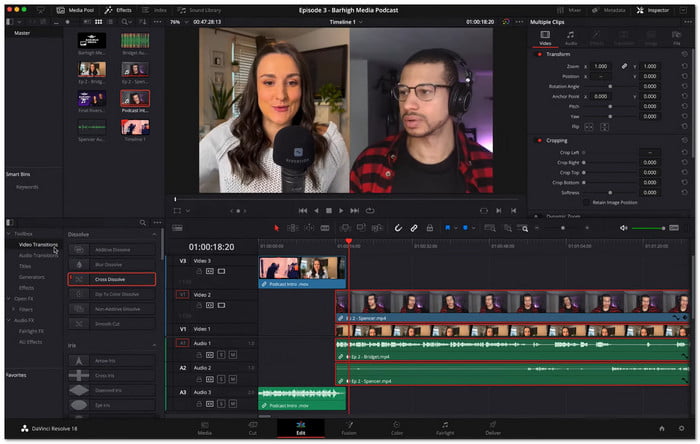
Task: Adjust the green monitor volume slider
Action: [x=648, y=228]
